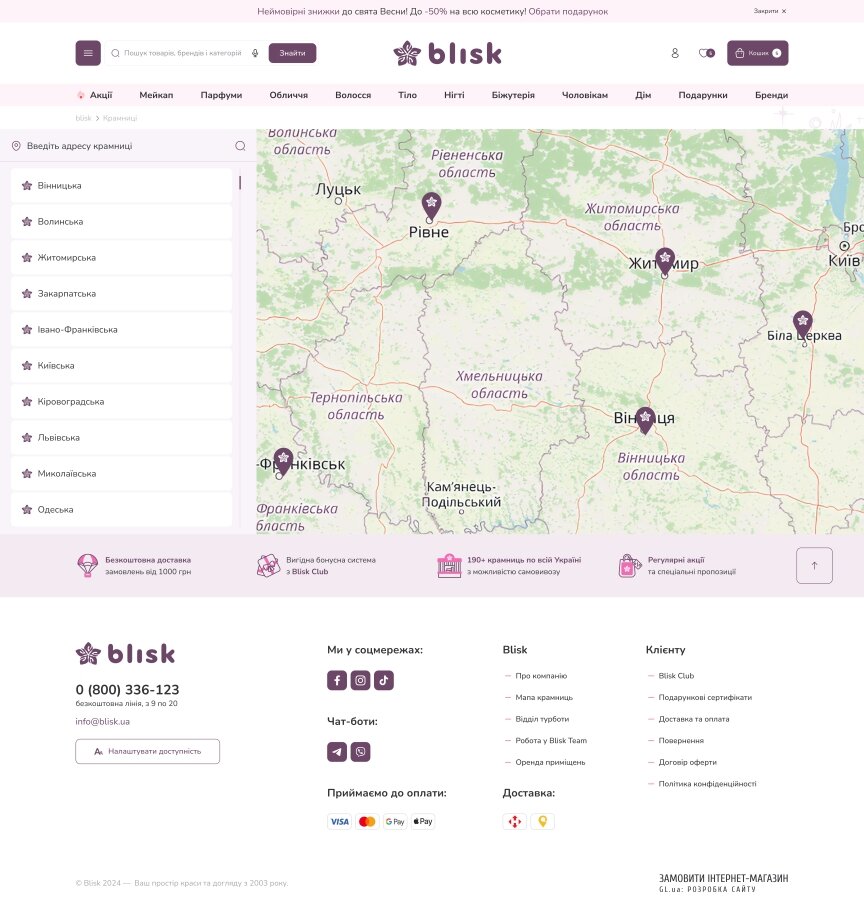Click the yellow delivery service icon

coord(542,821)
